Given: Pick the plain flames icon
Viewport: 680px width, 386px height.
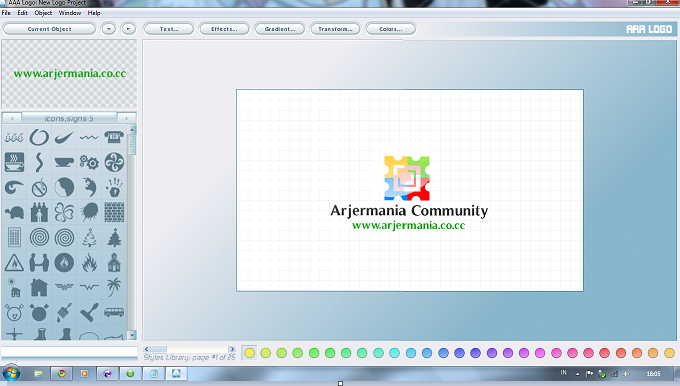Looking at the screenshot, I should coord(89,262).
